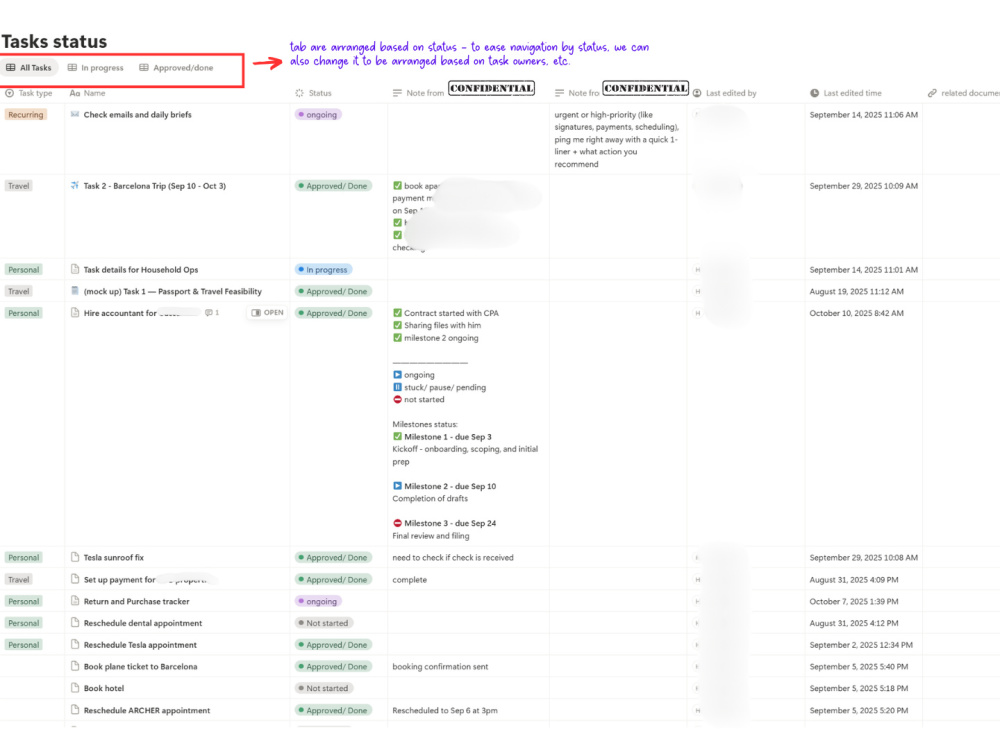Click the document icon of Passport & Travel Feasibility

tap(75, 291)
